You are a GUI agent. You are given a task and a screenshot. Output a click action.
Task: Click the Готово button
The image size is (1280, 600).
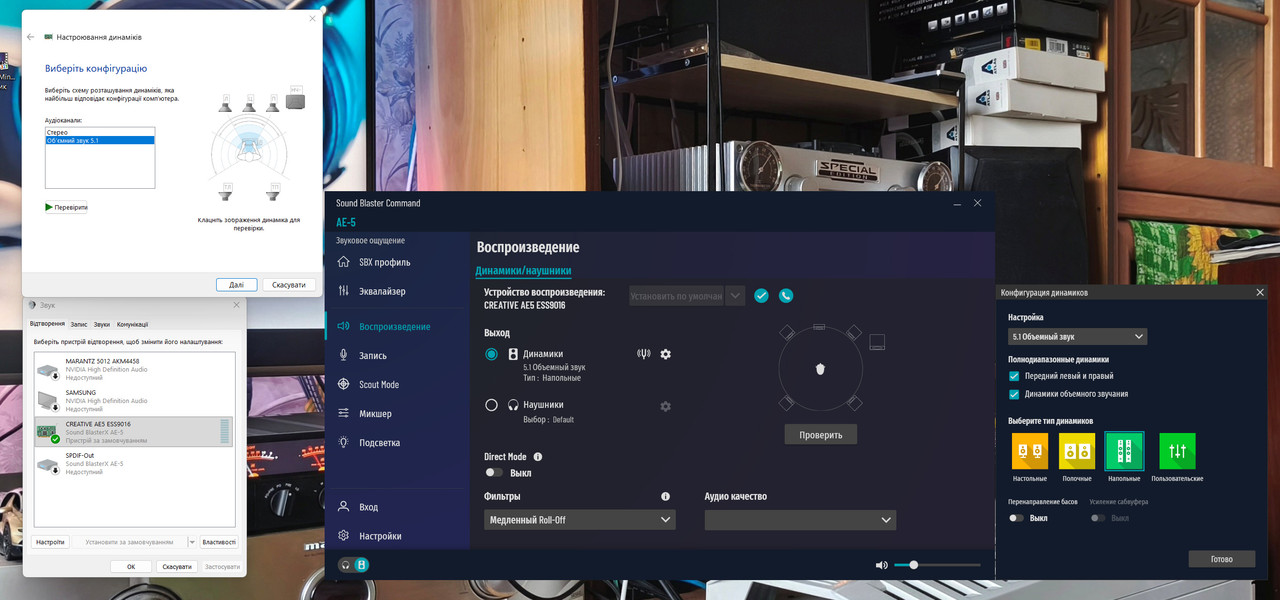(x=1221, y=559)
